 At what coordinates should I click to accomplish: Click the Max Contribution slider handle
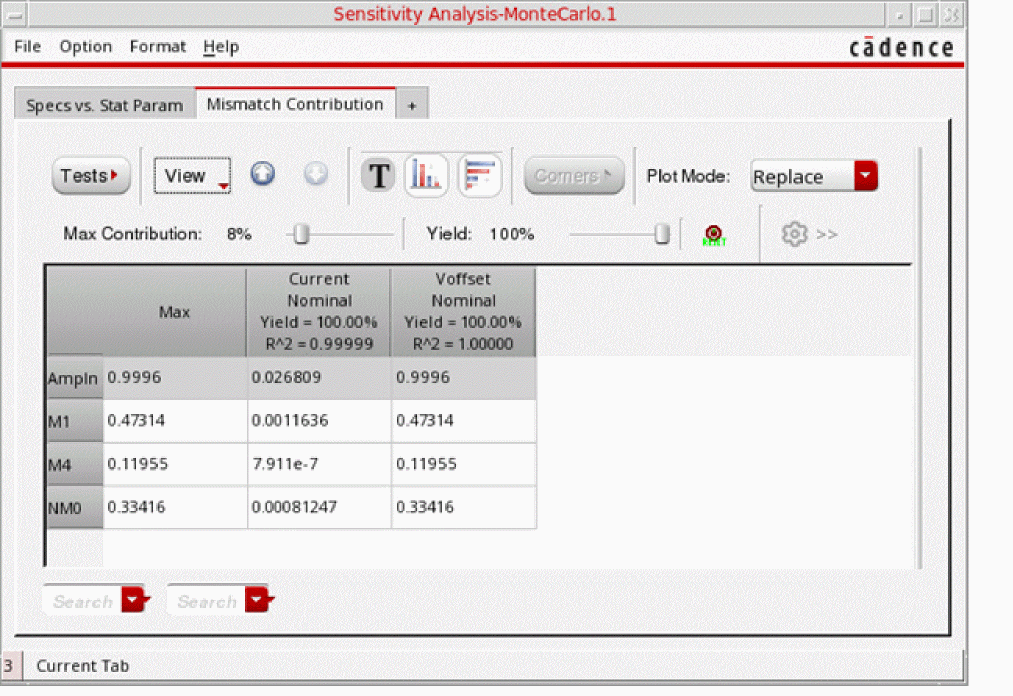point(301,234)
